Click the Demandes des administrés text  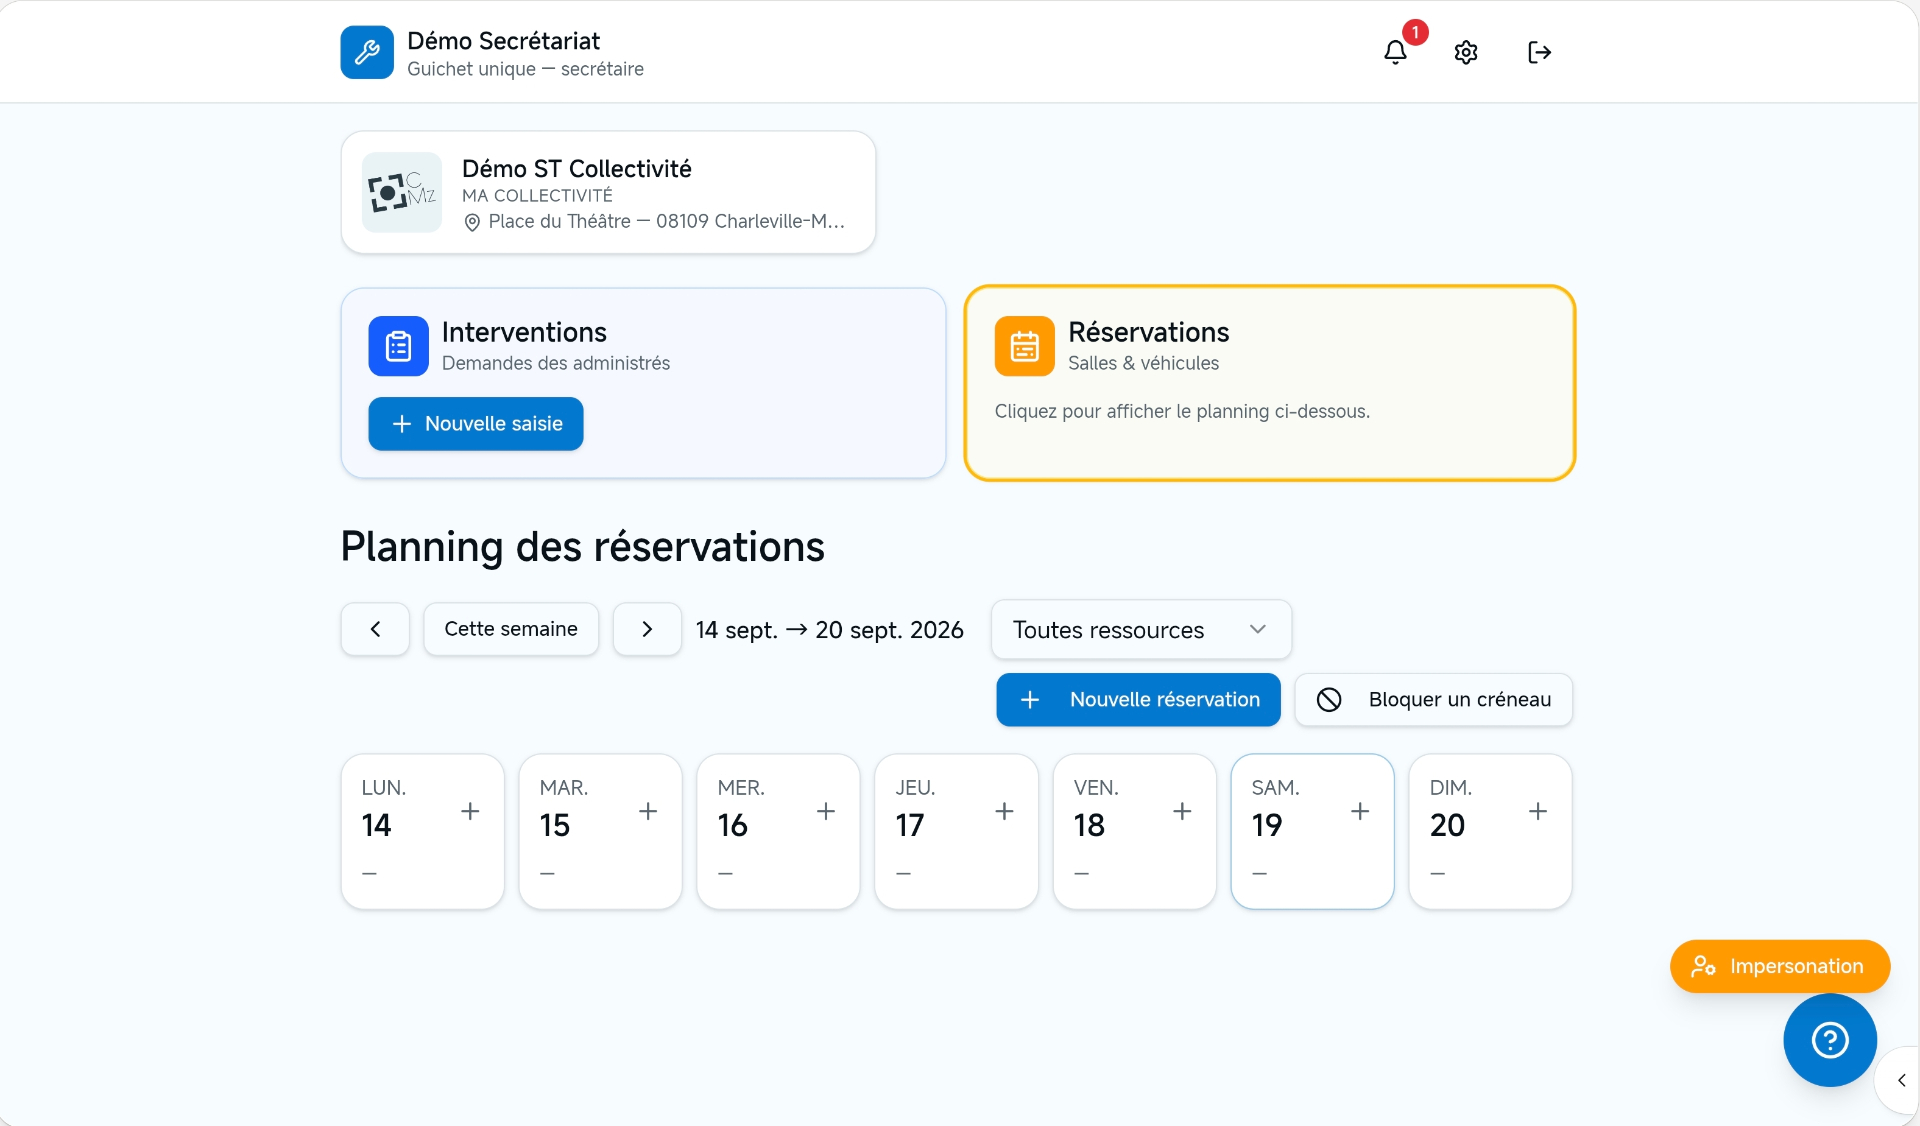556,363
